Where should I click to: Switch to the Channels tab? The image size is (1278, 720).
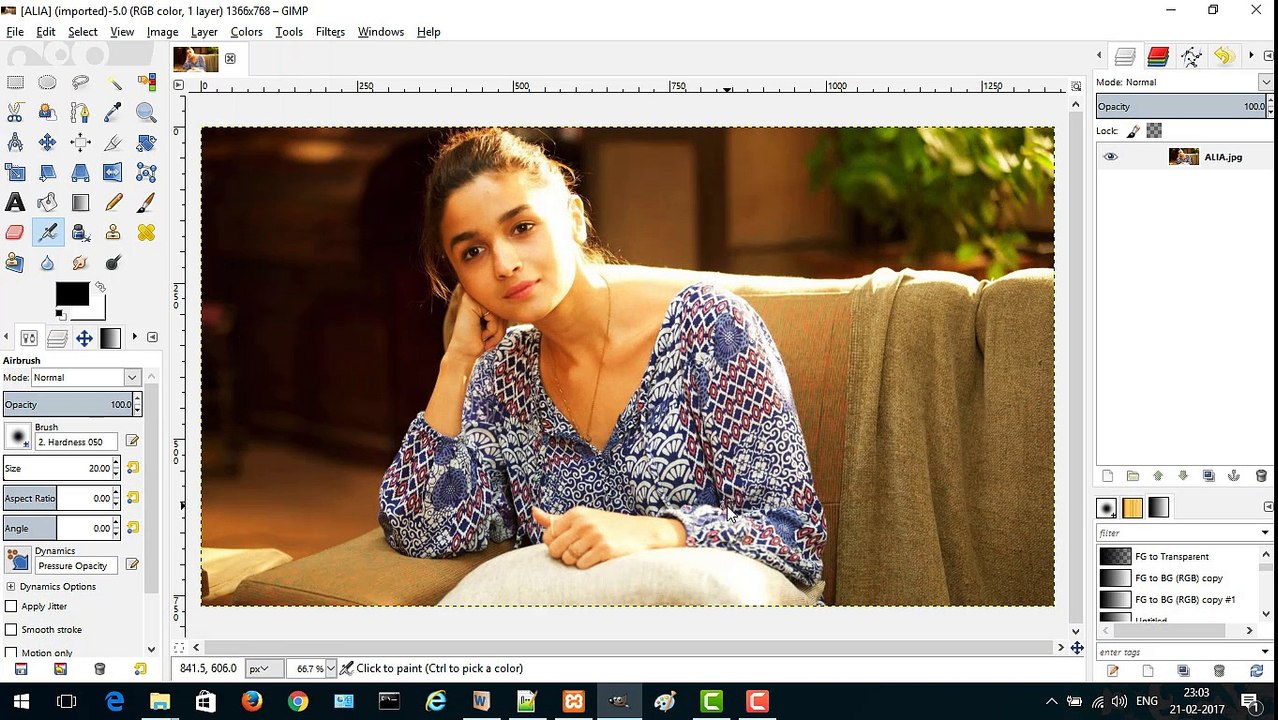(1158, 57)
